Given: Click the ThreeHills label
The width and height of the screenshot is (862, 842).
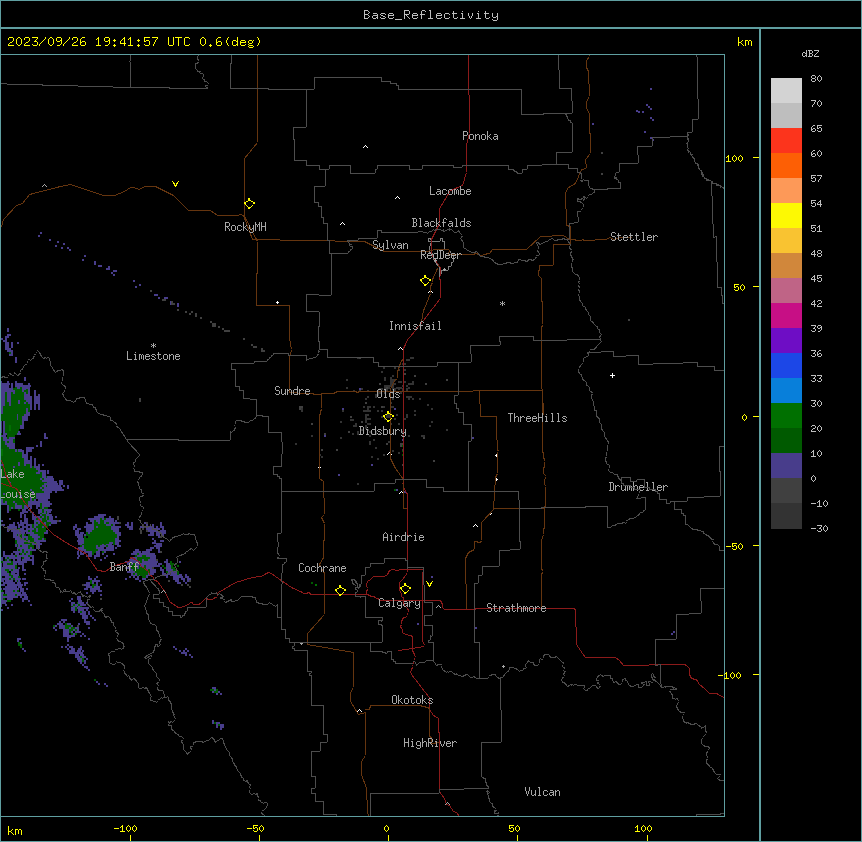Looking at the screenshot, I should 537,418.
